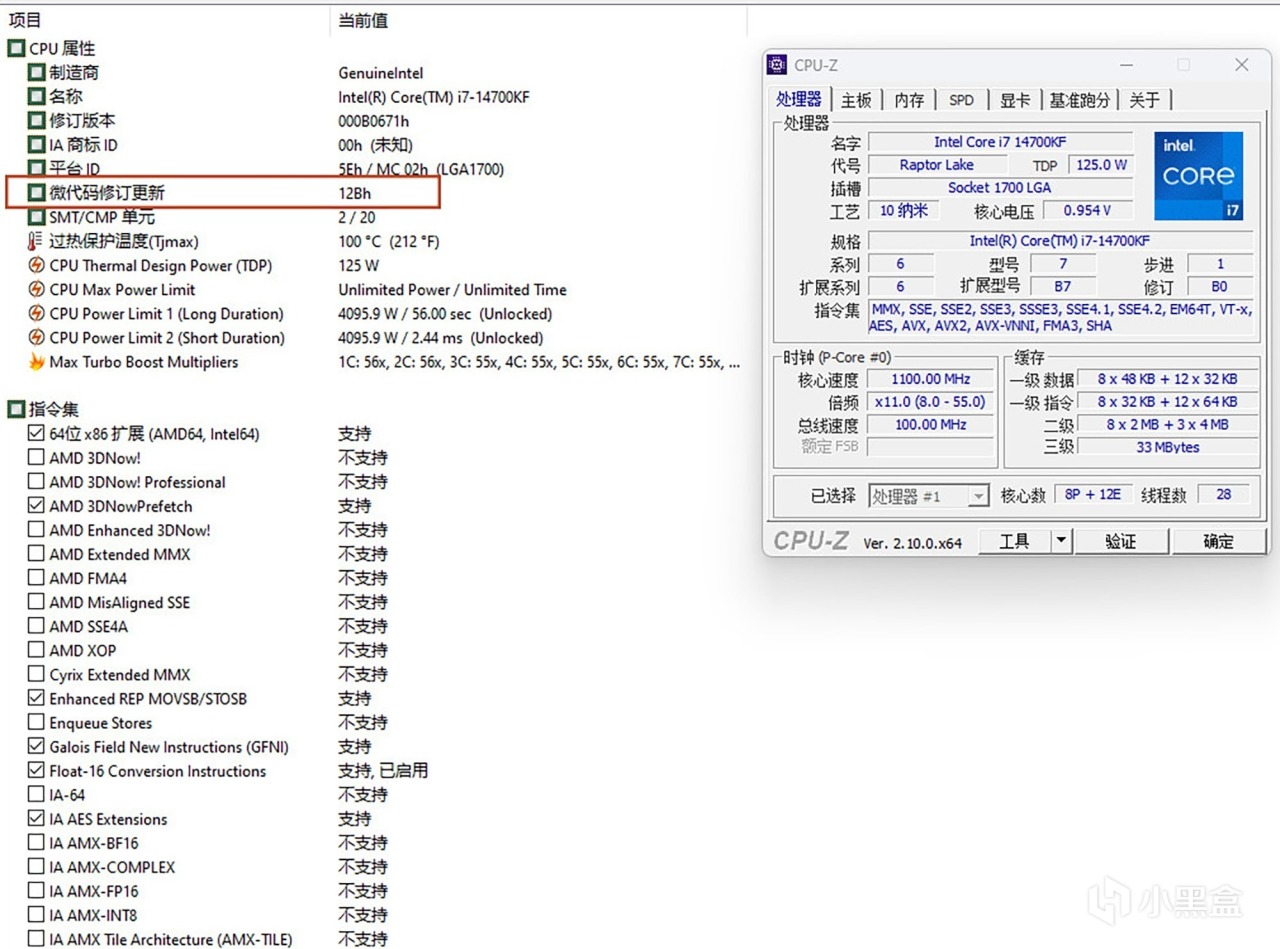Click the 倍频 field showing x11.0
The image size is (1280, 949).
pos(932,402)
